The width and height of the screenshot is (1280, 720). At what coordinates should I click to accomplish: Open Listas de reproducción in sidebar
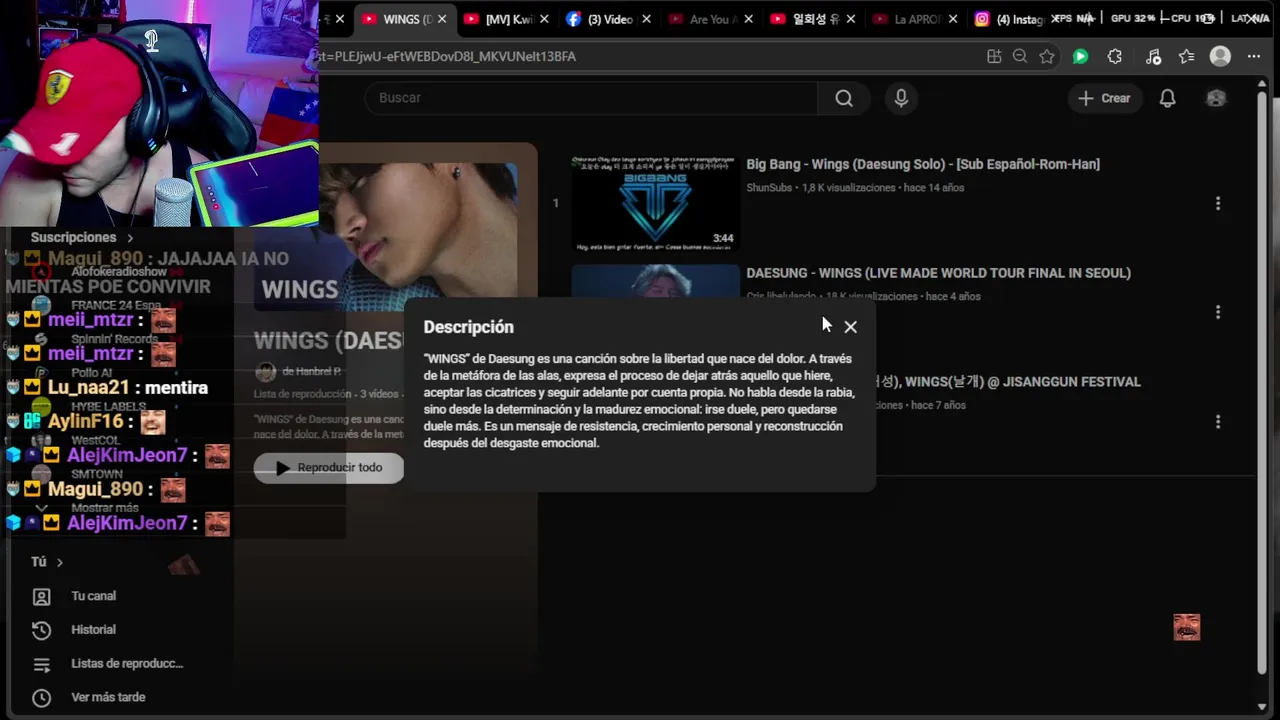pos(127,664)
